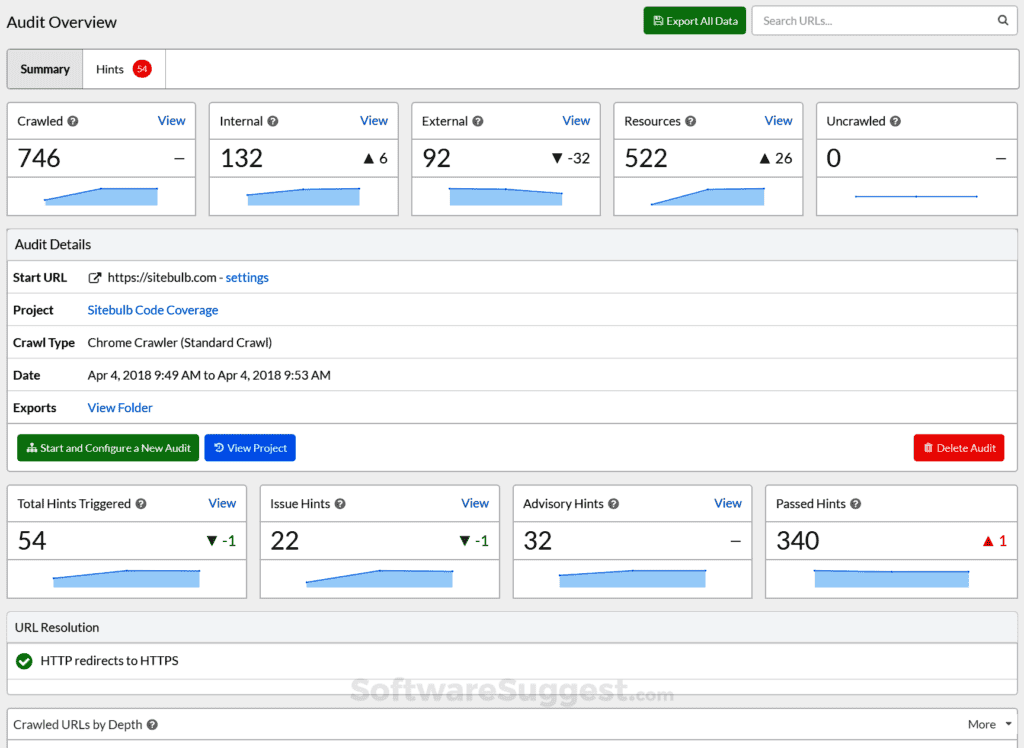Open help icon for Issue Hints
This screenshot has width=1024, height=748.
coord(340,504)
